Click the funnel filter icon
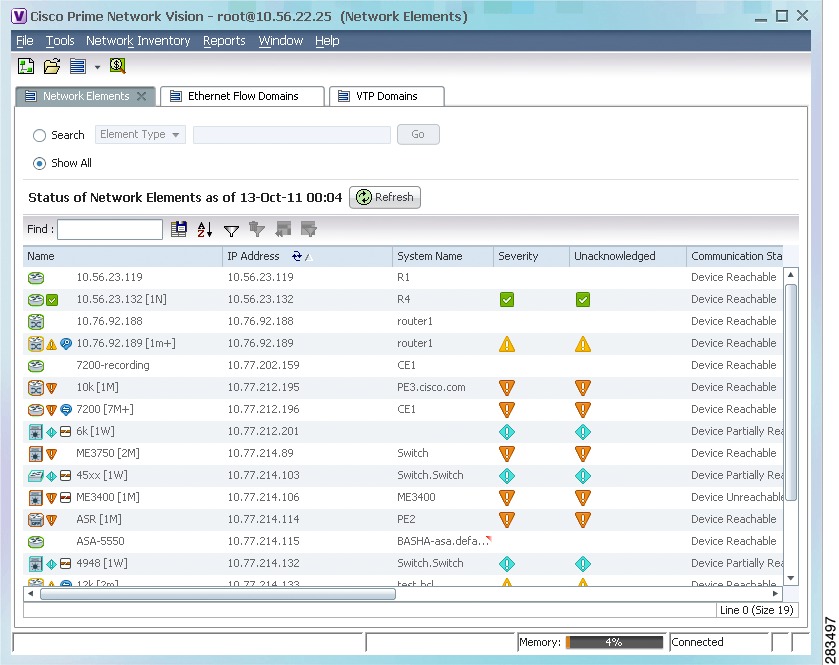Screen dimensions: 839x665 [231, 230]
